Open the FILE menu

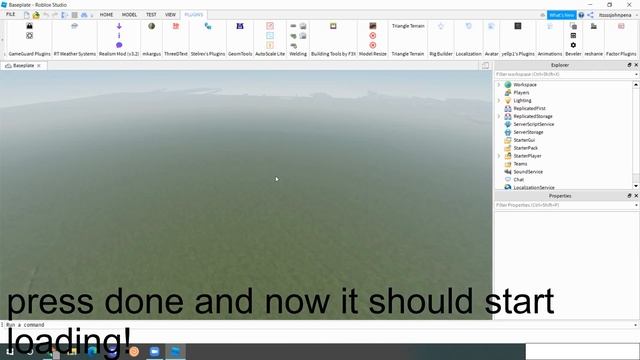click(11, 14)
